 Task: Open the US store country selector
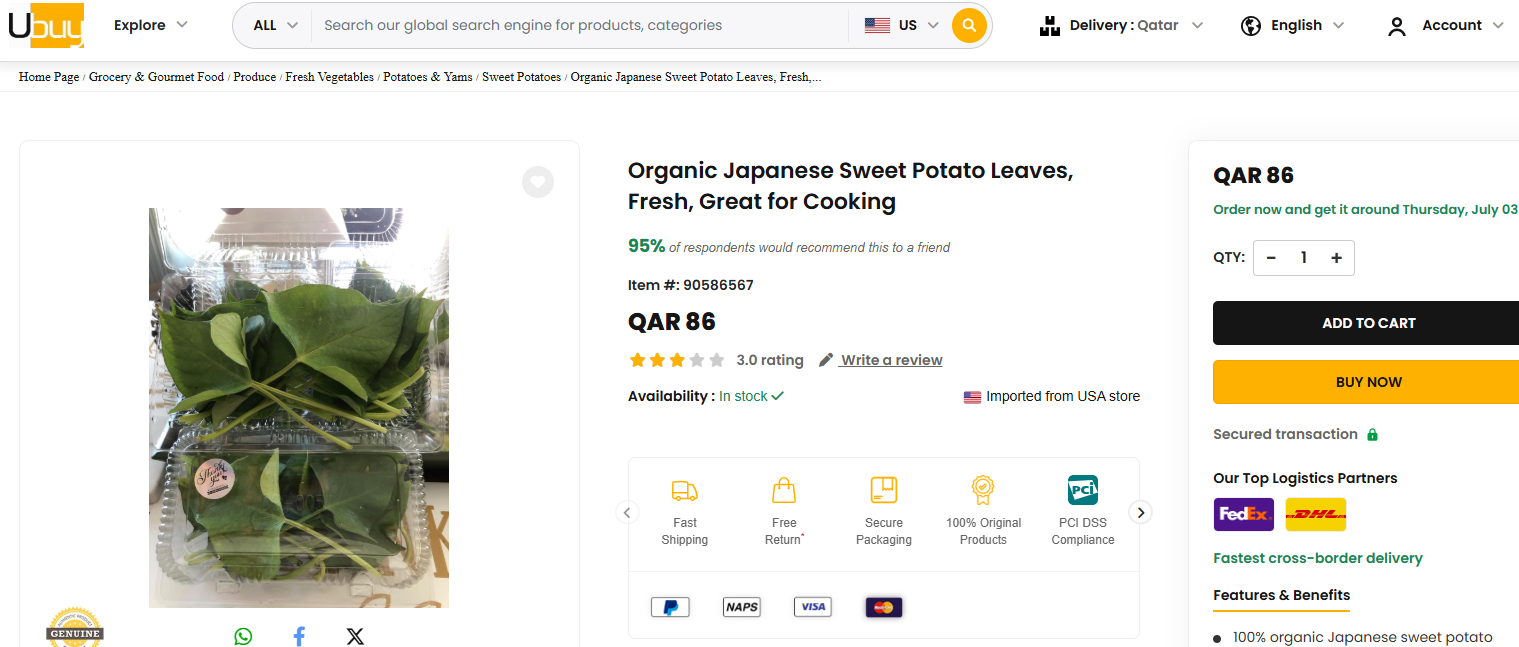click(x=902, y=26)
